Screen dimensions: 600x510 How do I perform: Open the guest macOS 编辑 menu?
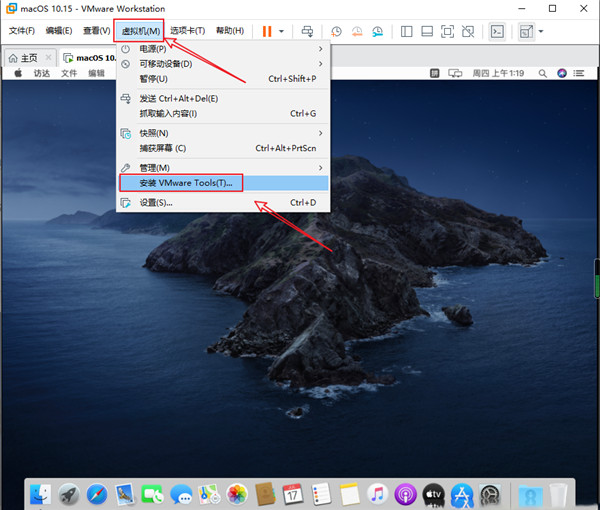click(96, 73)
